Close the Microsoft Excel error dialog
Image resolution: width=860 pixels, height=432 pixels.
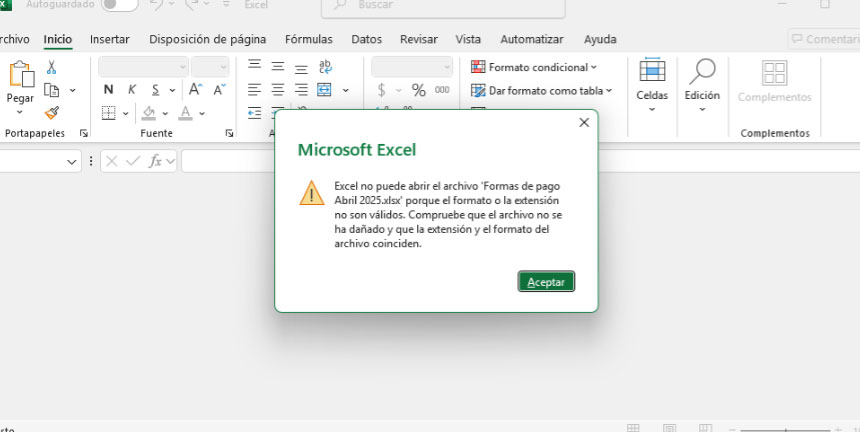click(x=584, y=122)
